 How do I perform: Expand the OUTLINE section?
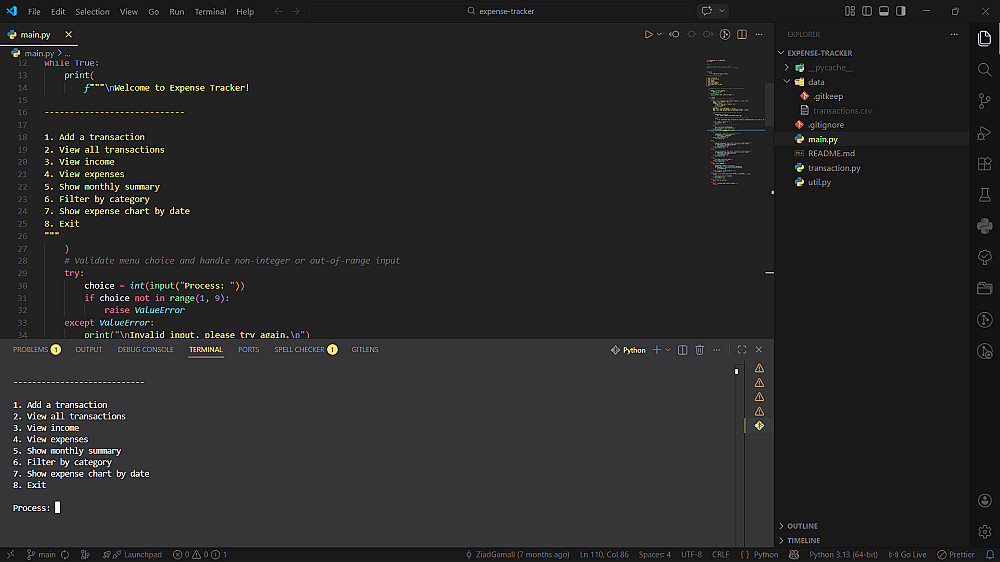click(802, 526)
